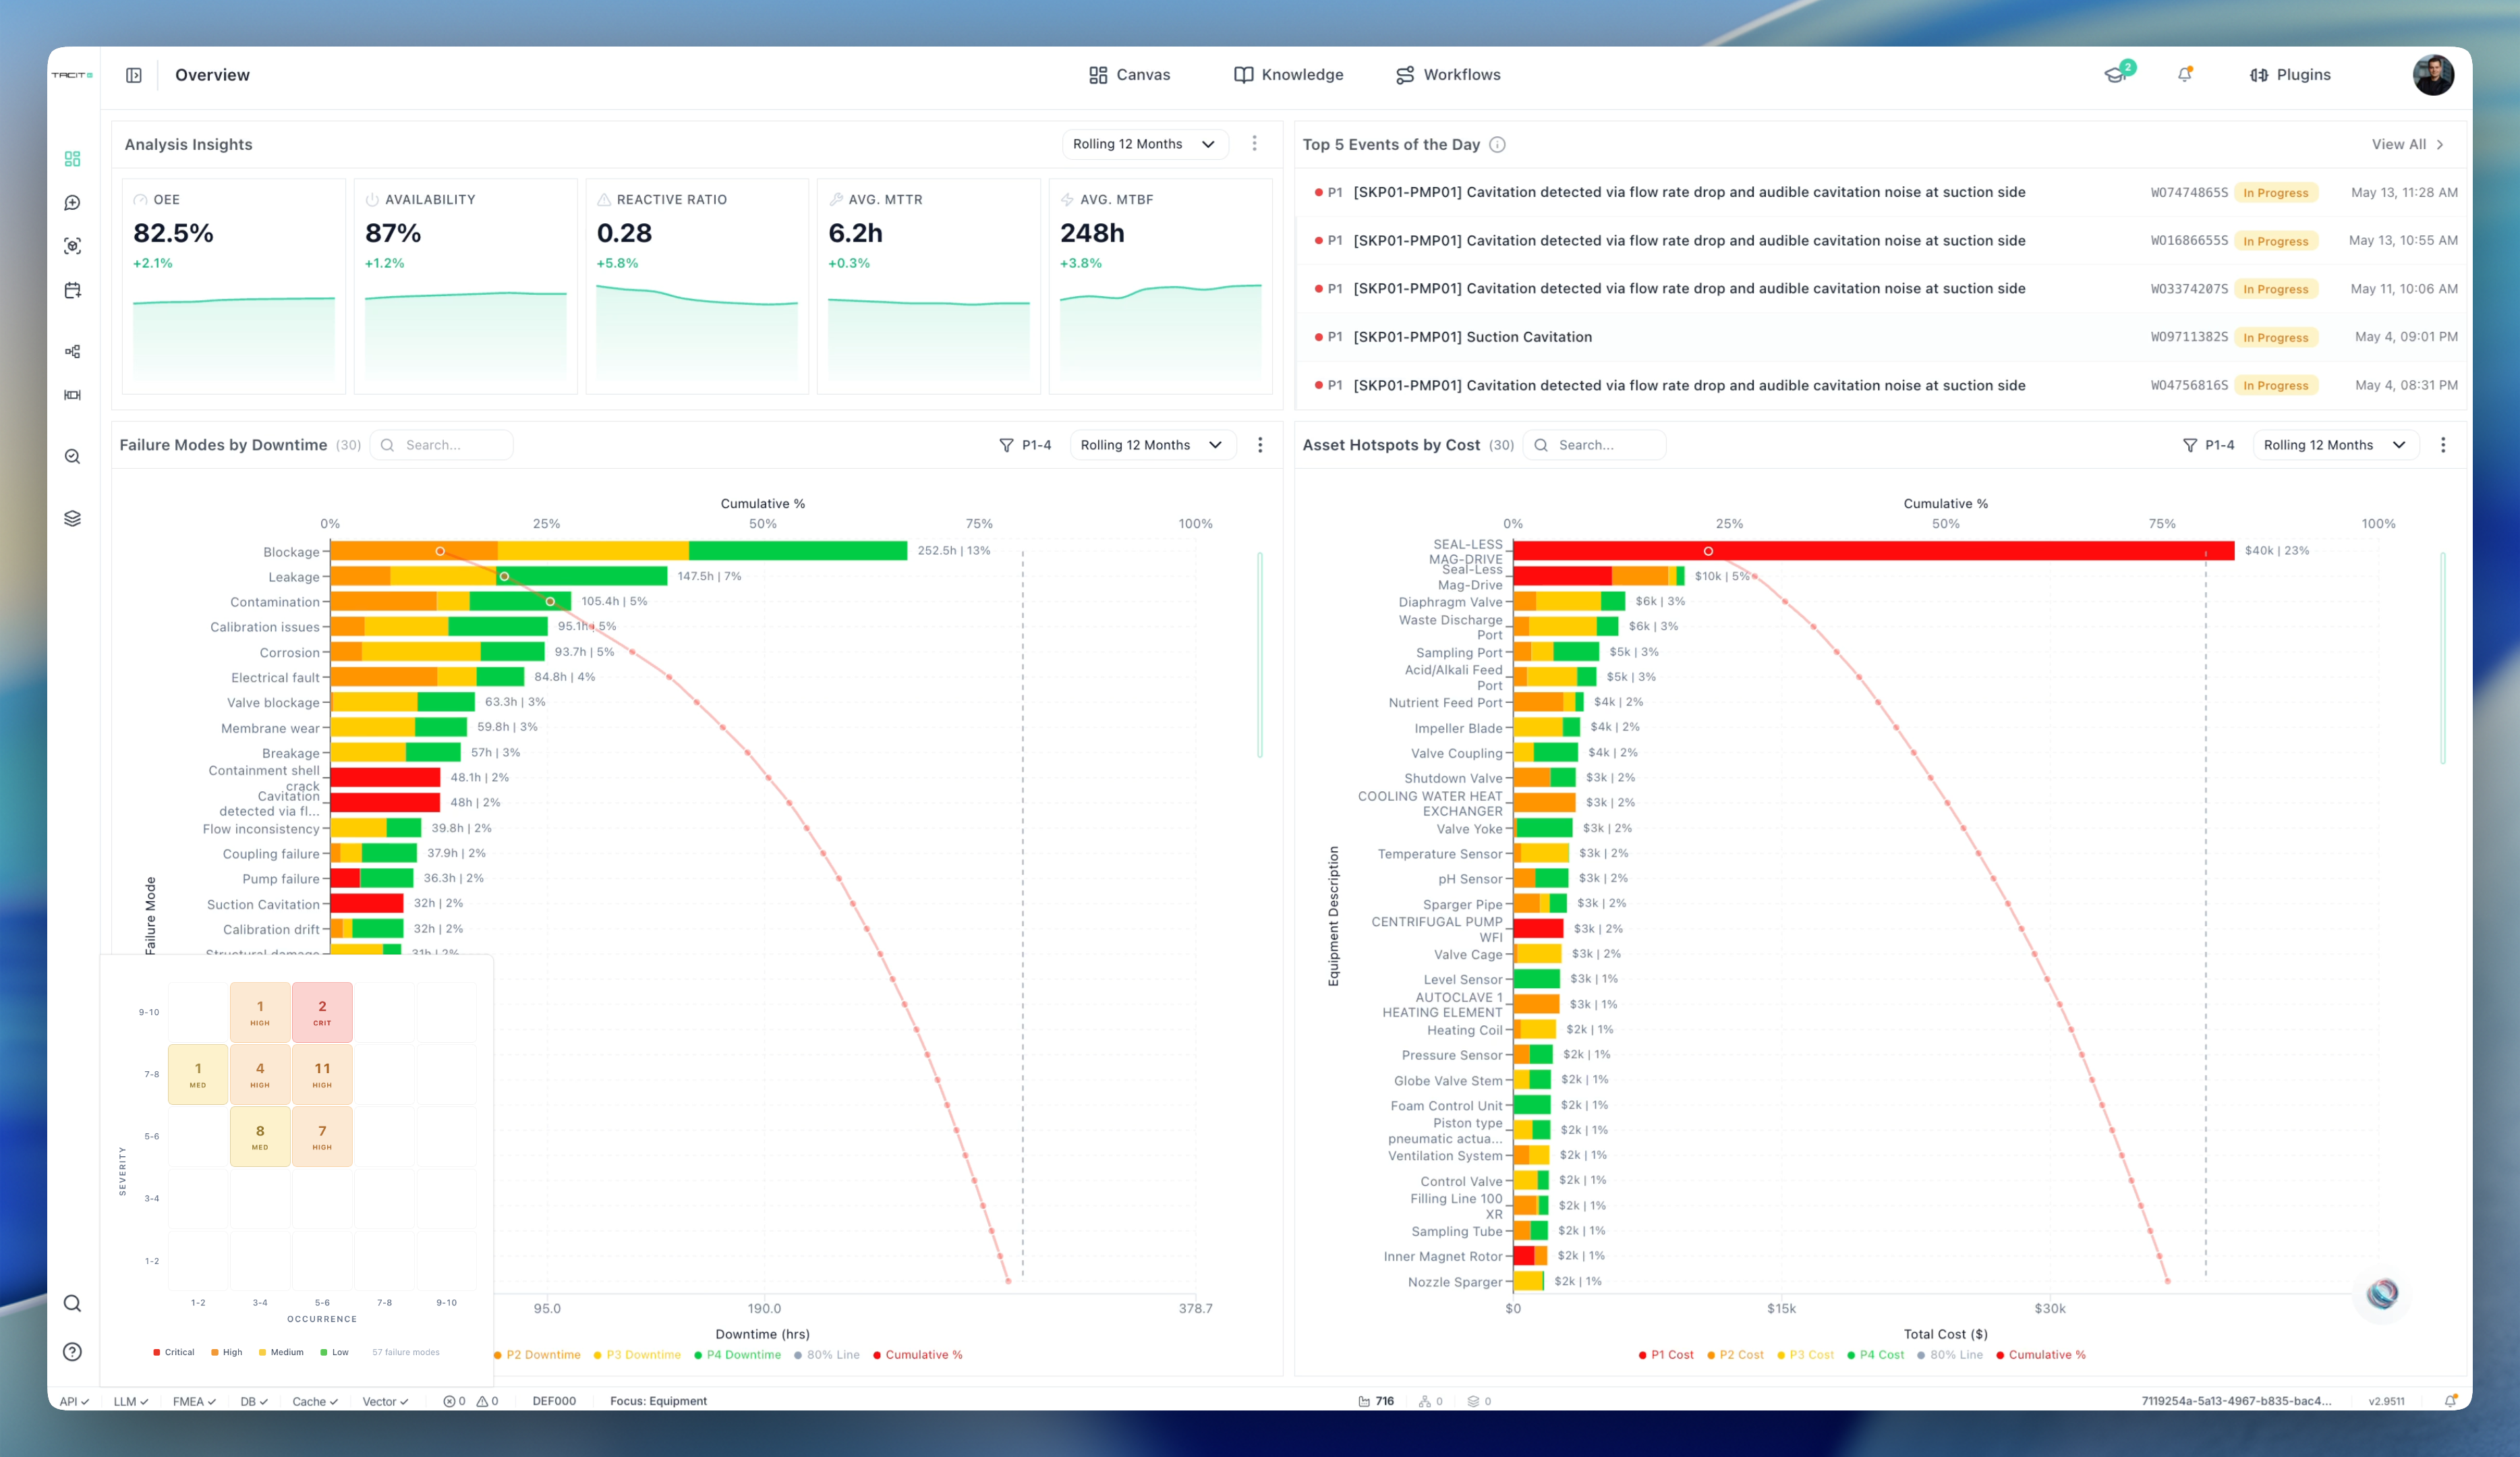Select risk matrix cell 8 MED

click(260, 1136)
